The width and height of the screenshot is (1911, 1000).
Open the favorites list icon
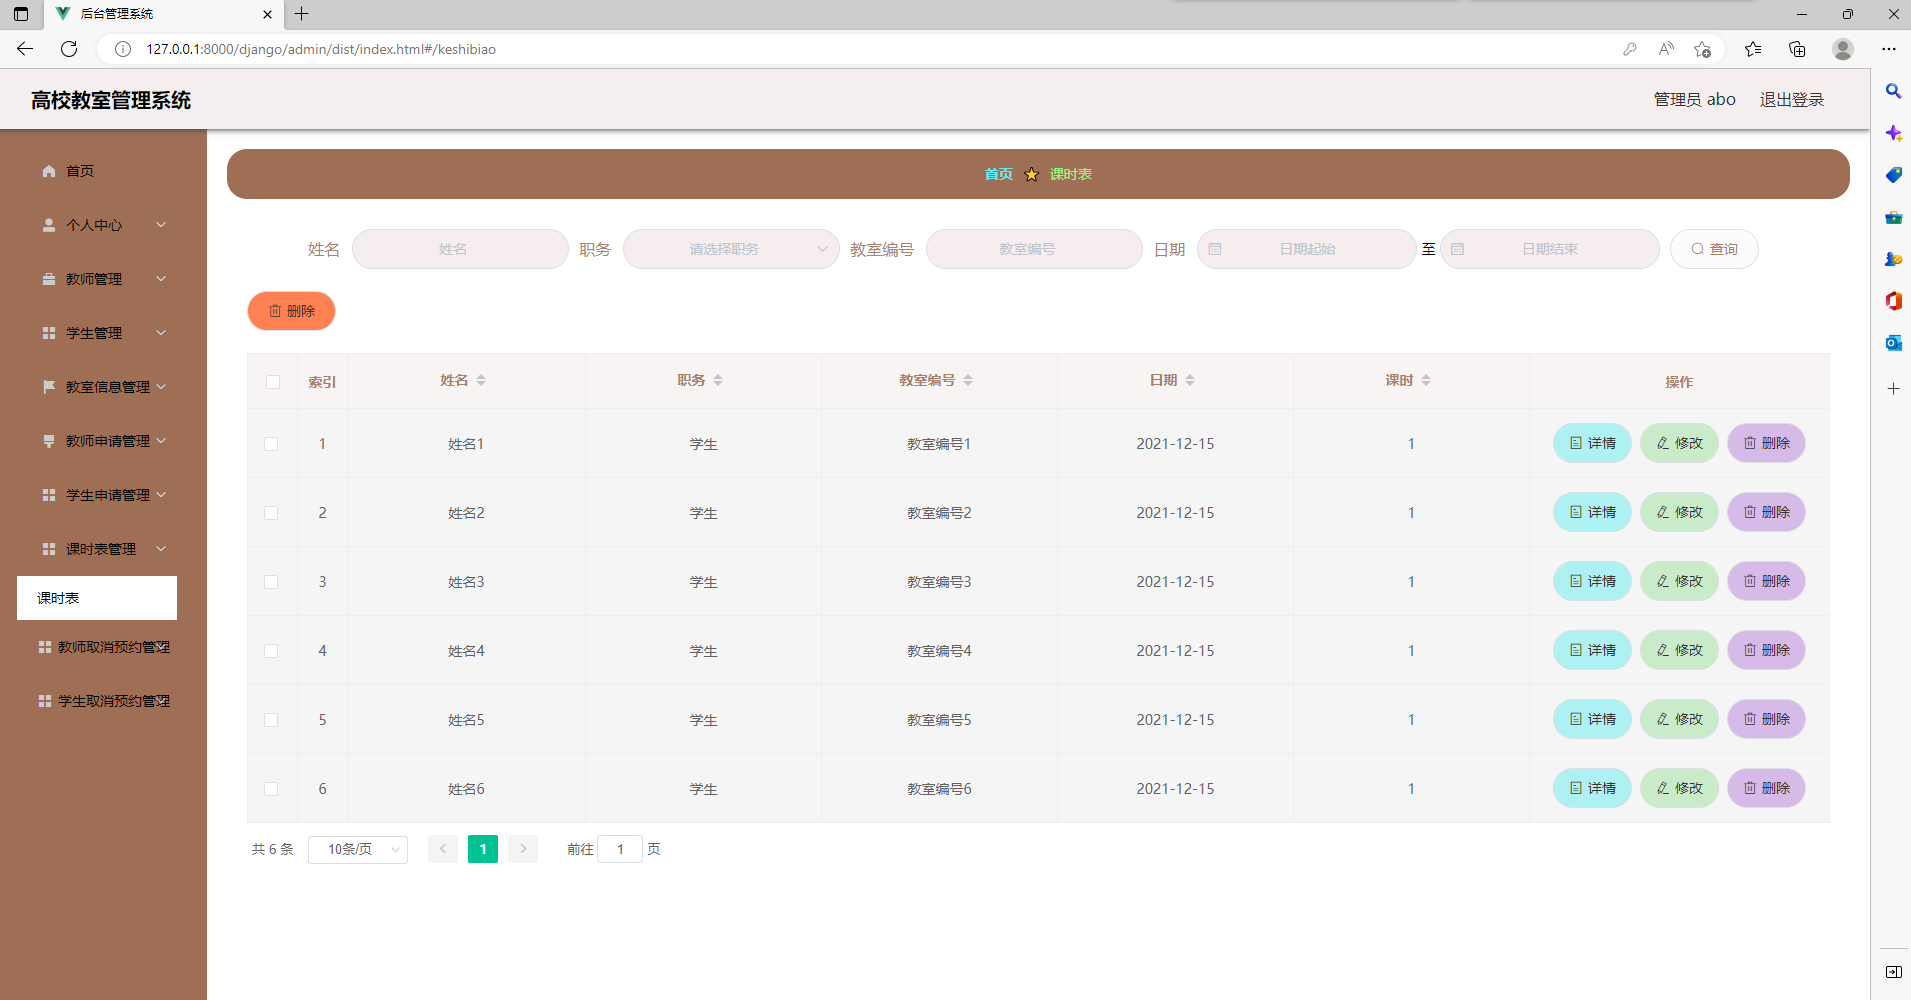pos(1753,49)
